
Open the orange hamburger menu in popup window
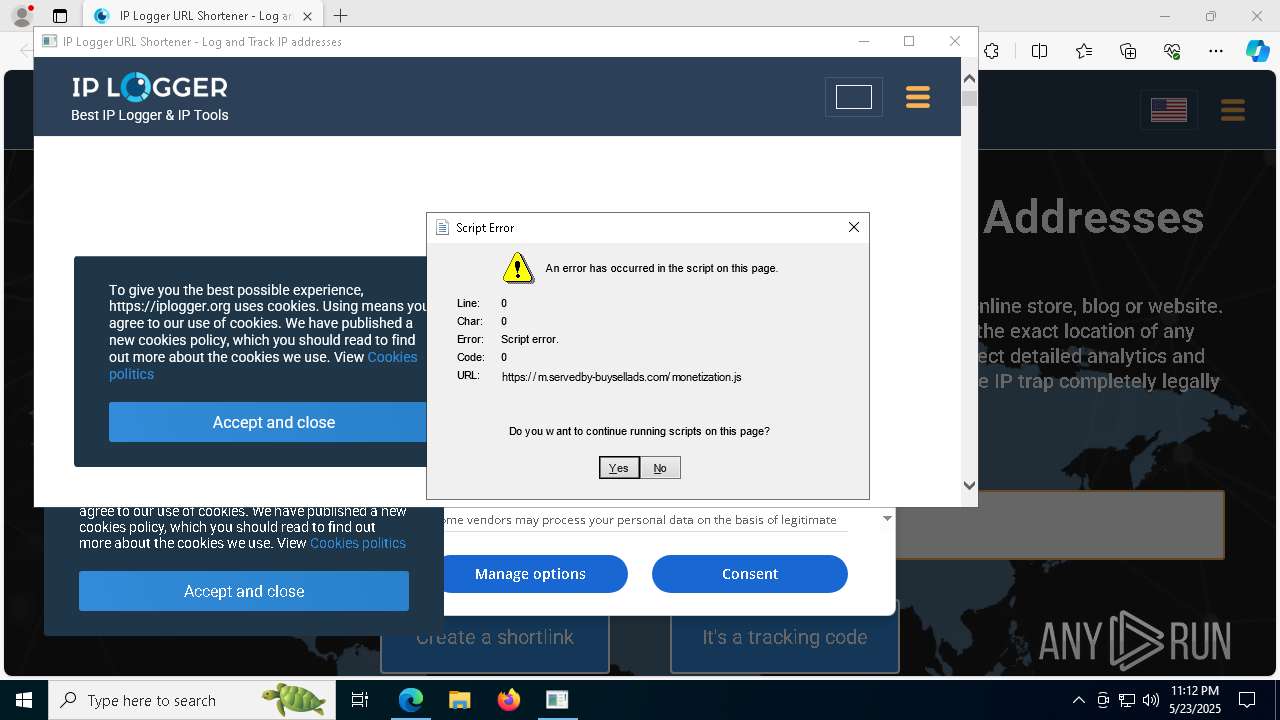click(x=917, y=97)
